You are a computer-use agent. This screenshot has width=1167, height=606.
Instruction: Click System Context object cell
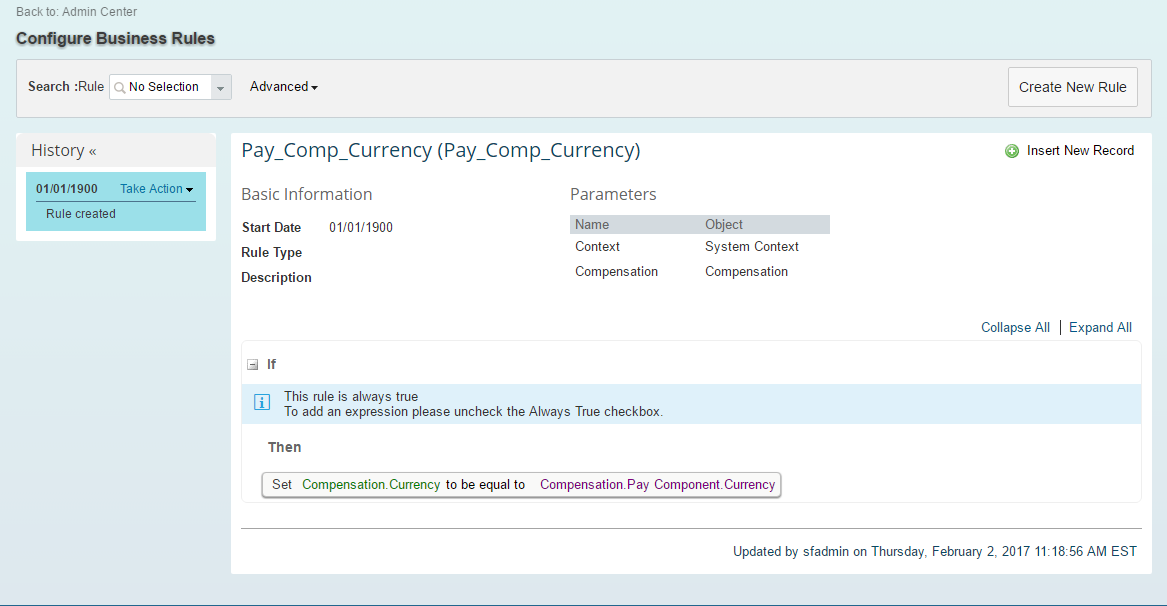pyautogui.click(x=752, y=246)
